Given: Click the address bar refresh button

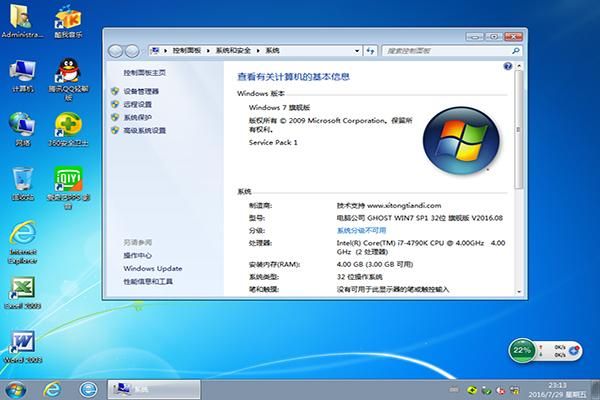Looking at the screenshot, I should (x=370, y=51).
